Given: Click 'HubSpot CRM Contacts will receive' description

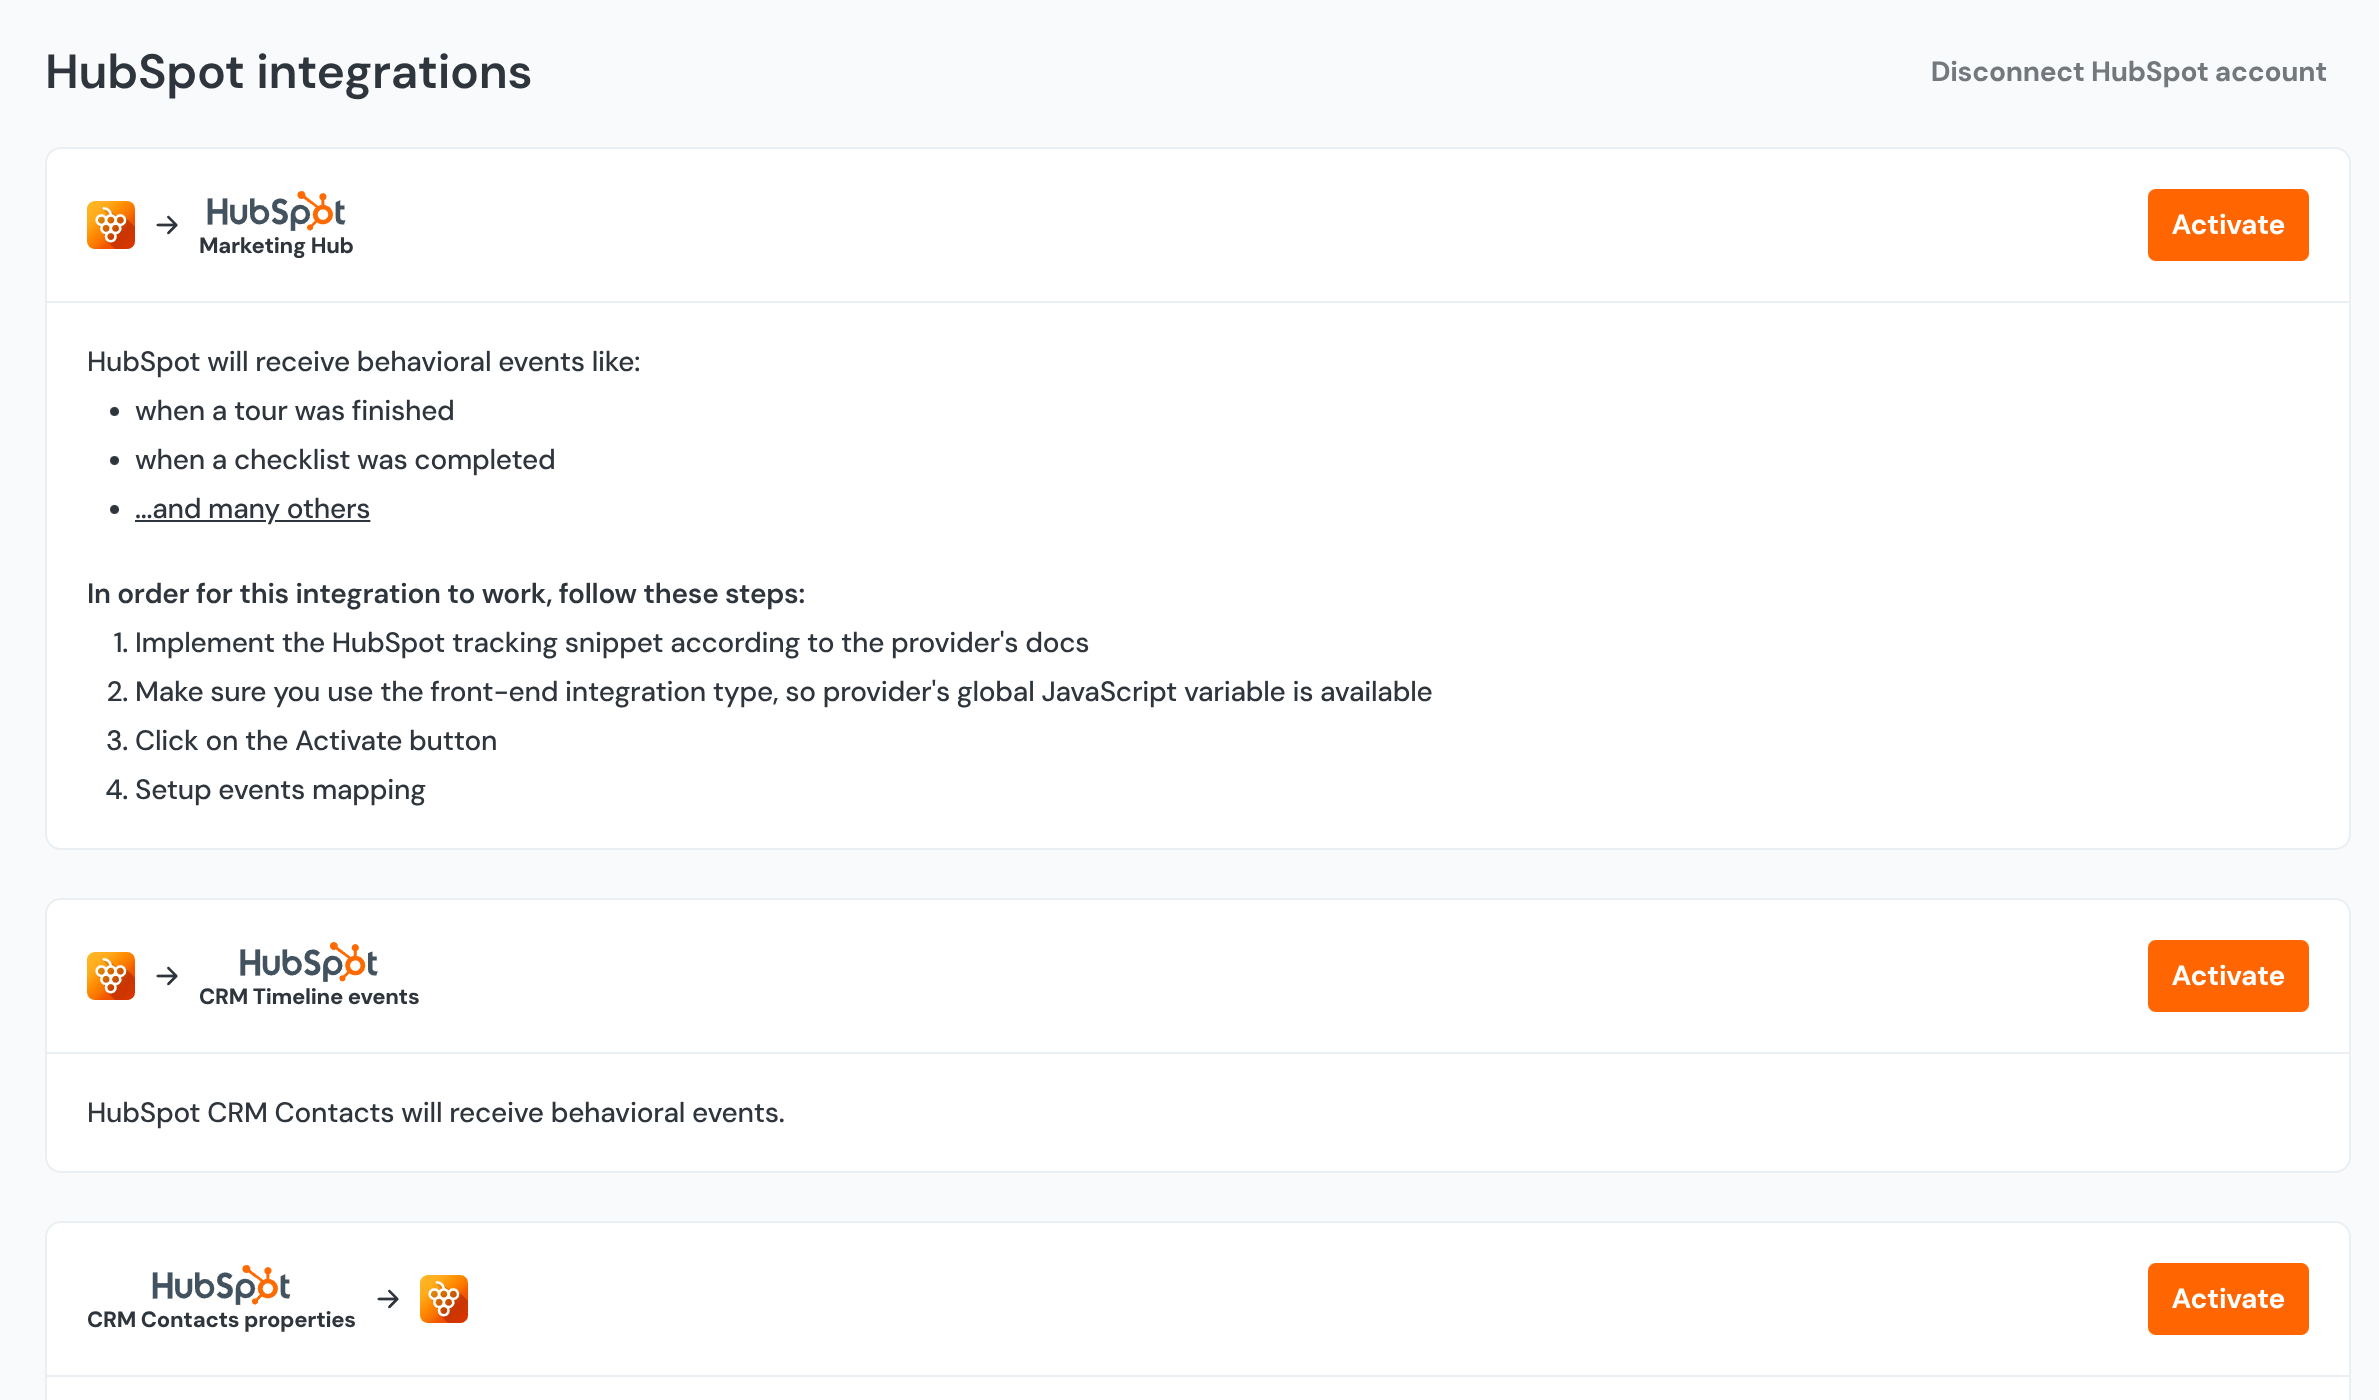Looking at the screenshot, I should pyautogui.click(x=435, y=1113).
